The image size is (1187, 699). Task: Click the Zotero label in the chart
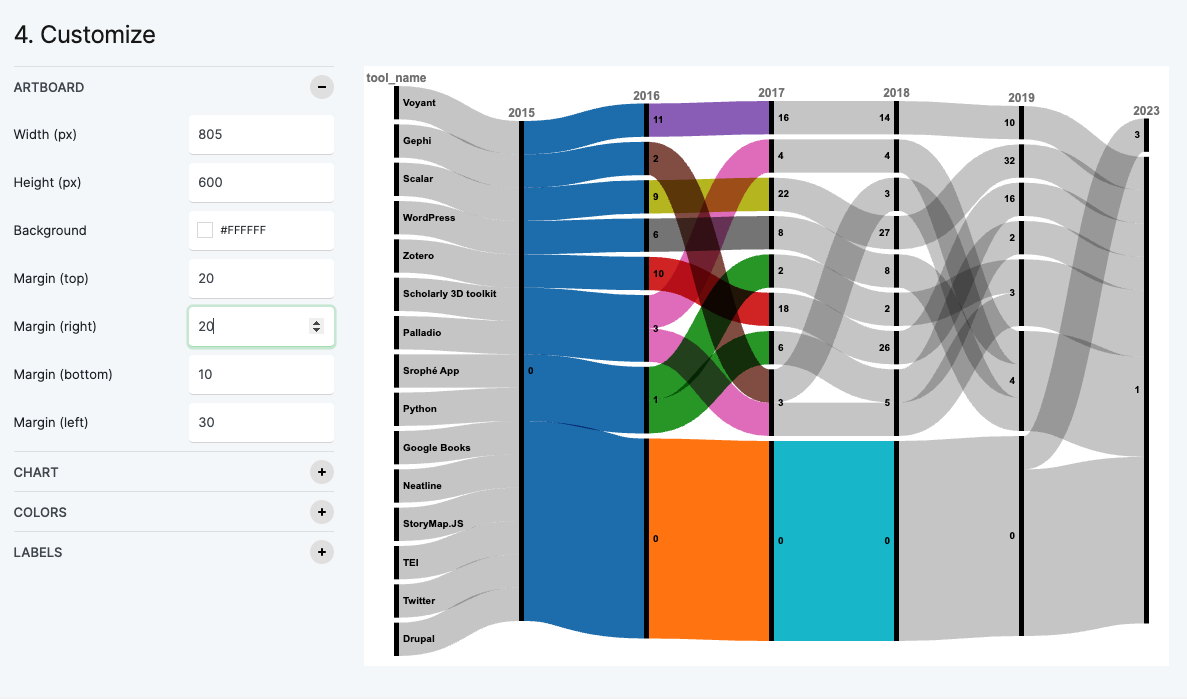coord(418,256)
